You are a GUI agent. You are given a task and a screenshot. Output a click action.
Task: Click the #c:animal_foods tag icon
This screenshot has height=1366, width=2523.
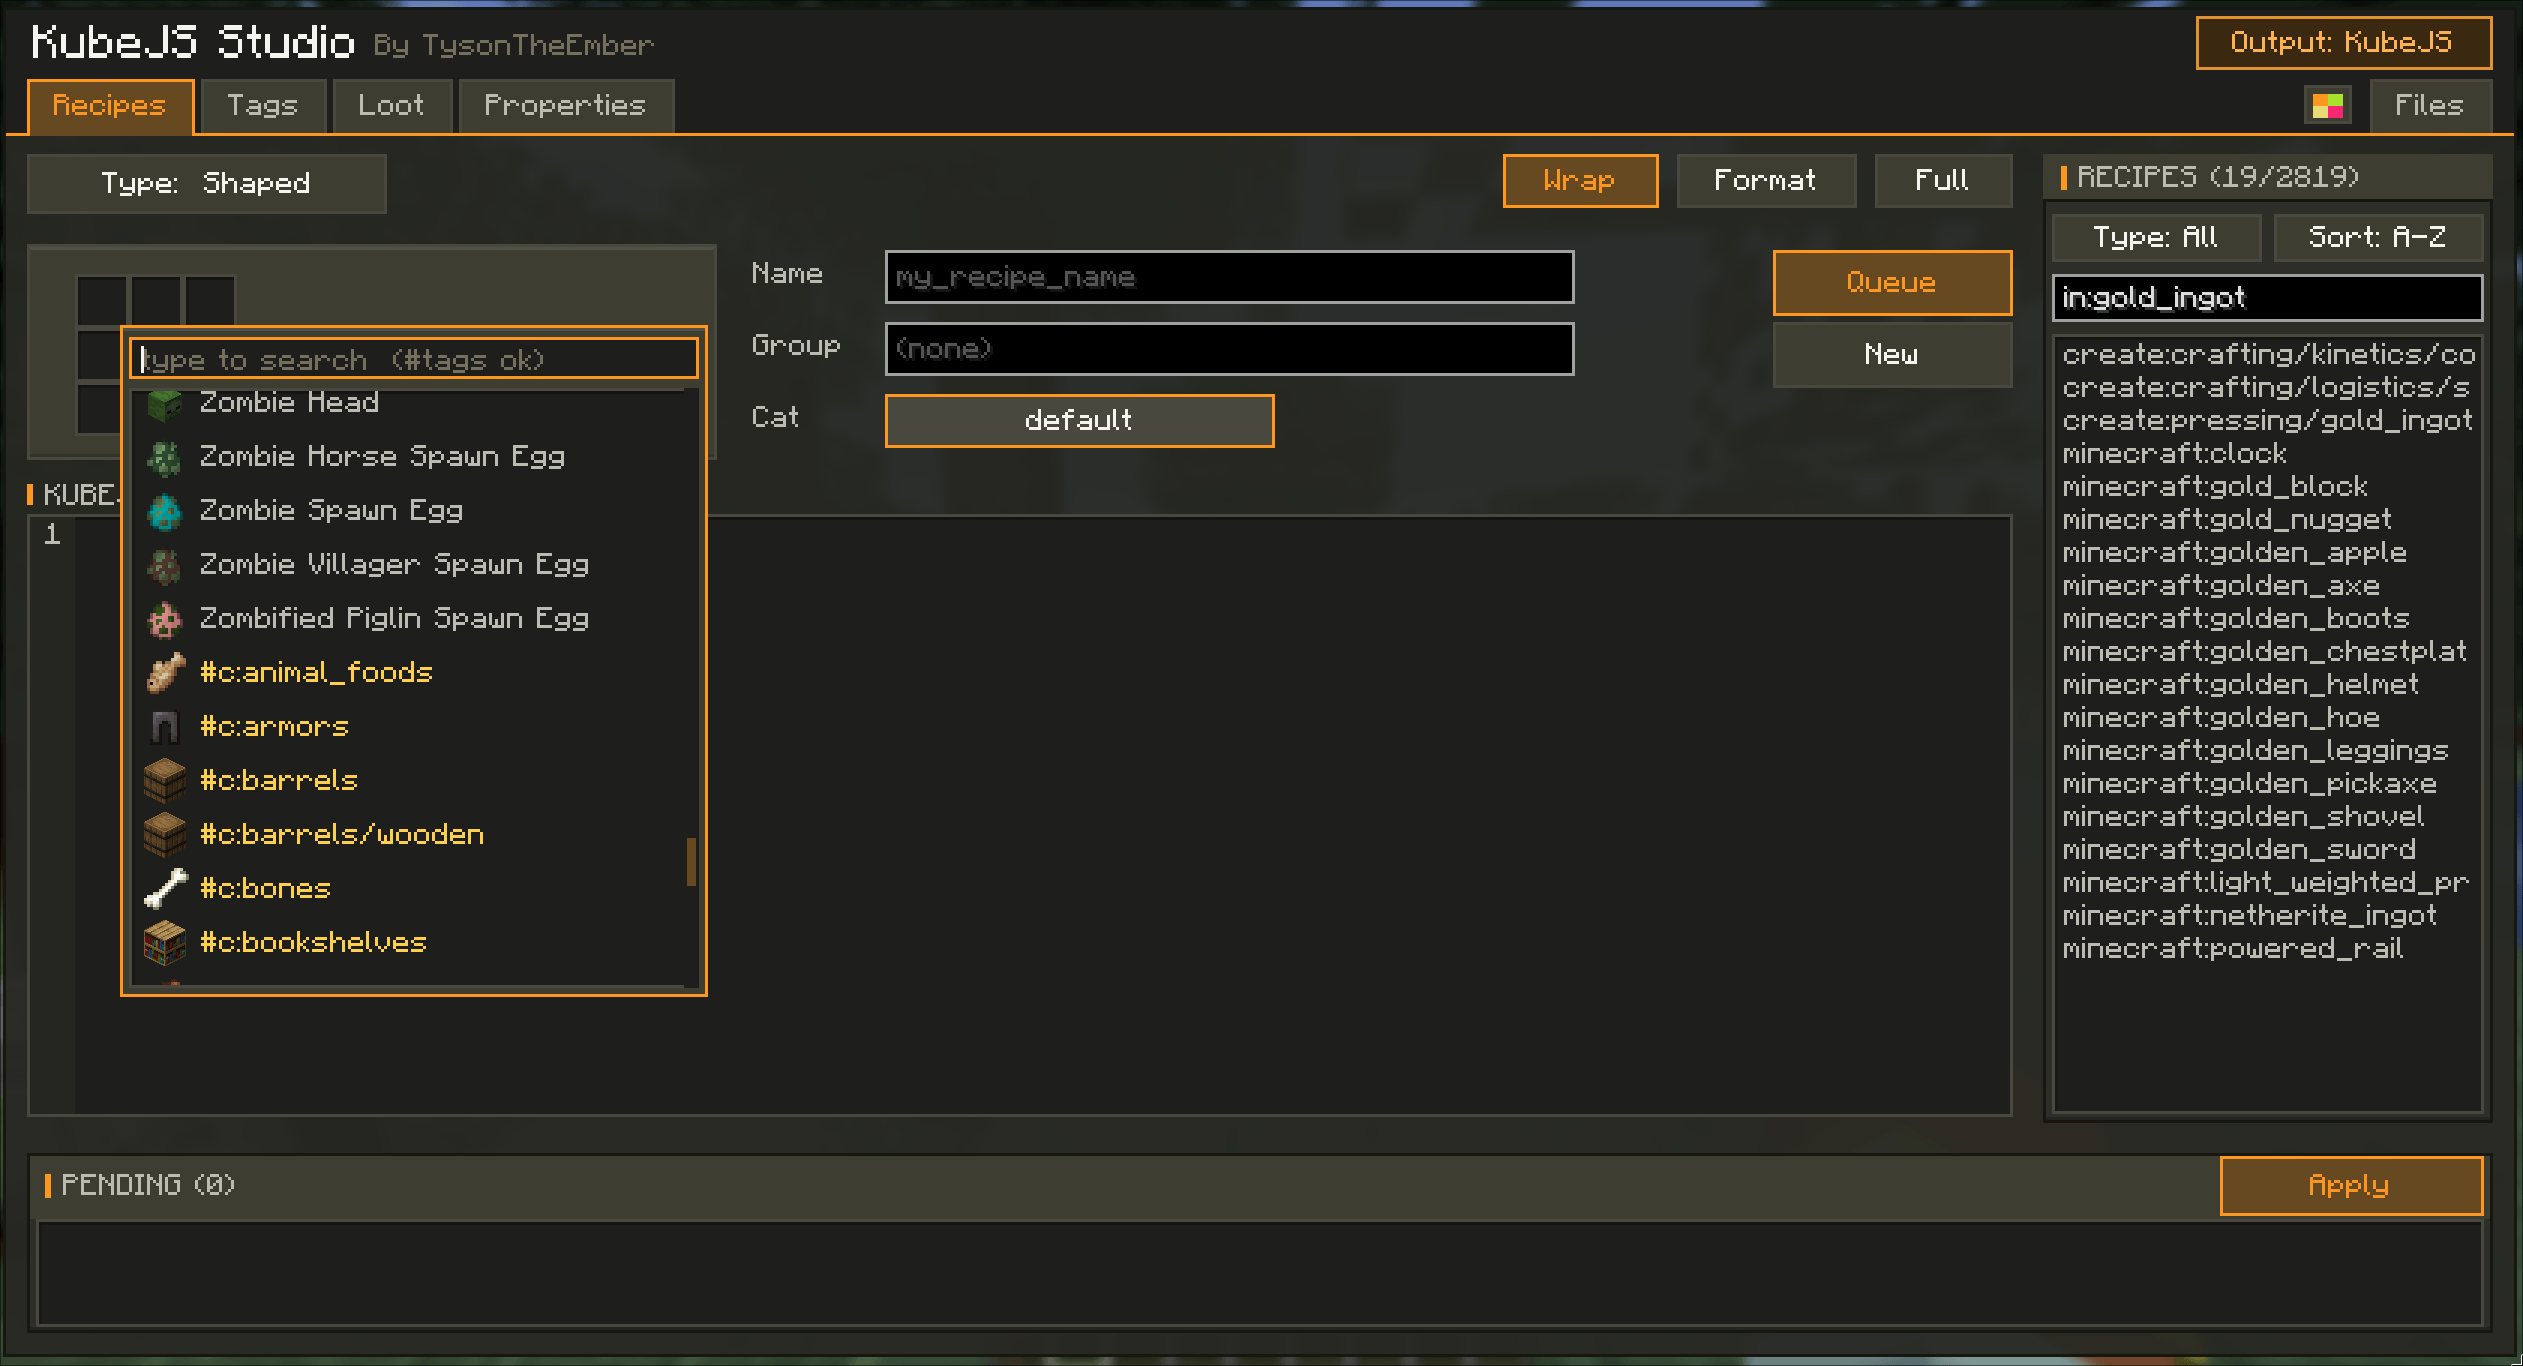[x=165, y=673]
